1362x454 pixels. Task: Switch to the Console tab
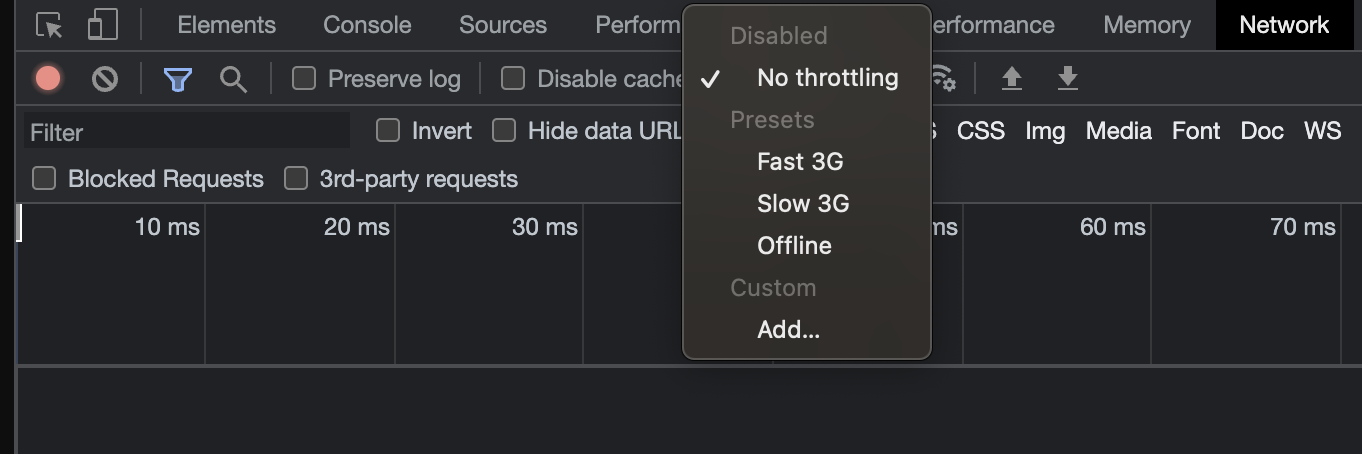tap(367, 25)
